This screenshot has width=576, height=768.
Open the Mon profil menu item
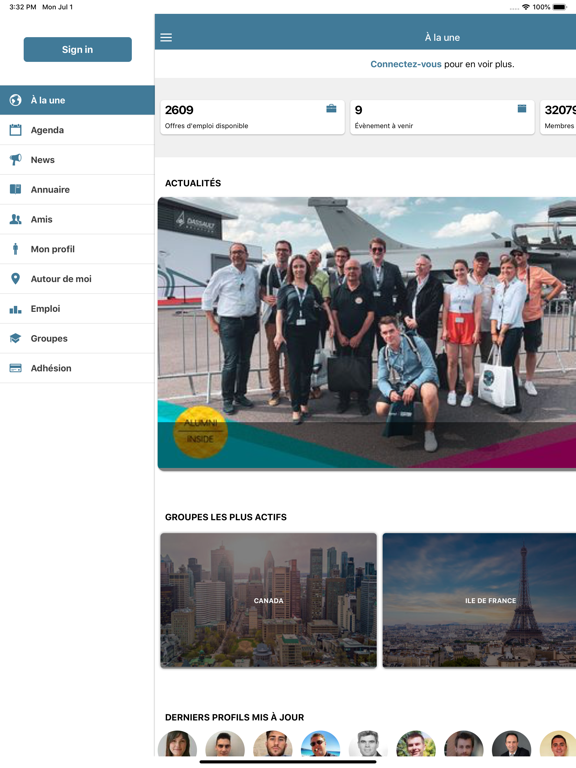77,249
